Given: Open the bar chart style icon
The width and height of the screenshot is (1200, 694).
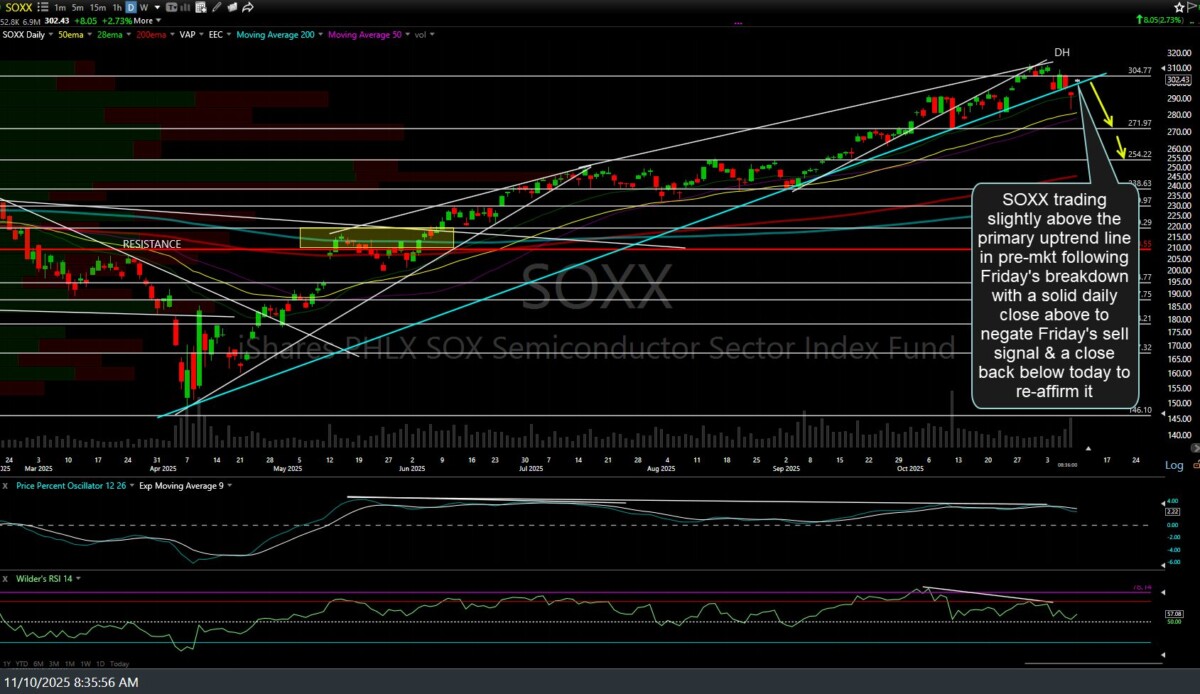Looking at the screenshot, I should point(184,7).
